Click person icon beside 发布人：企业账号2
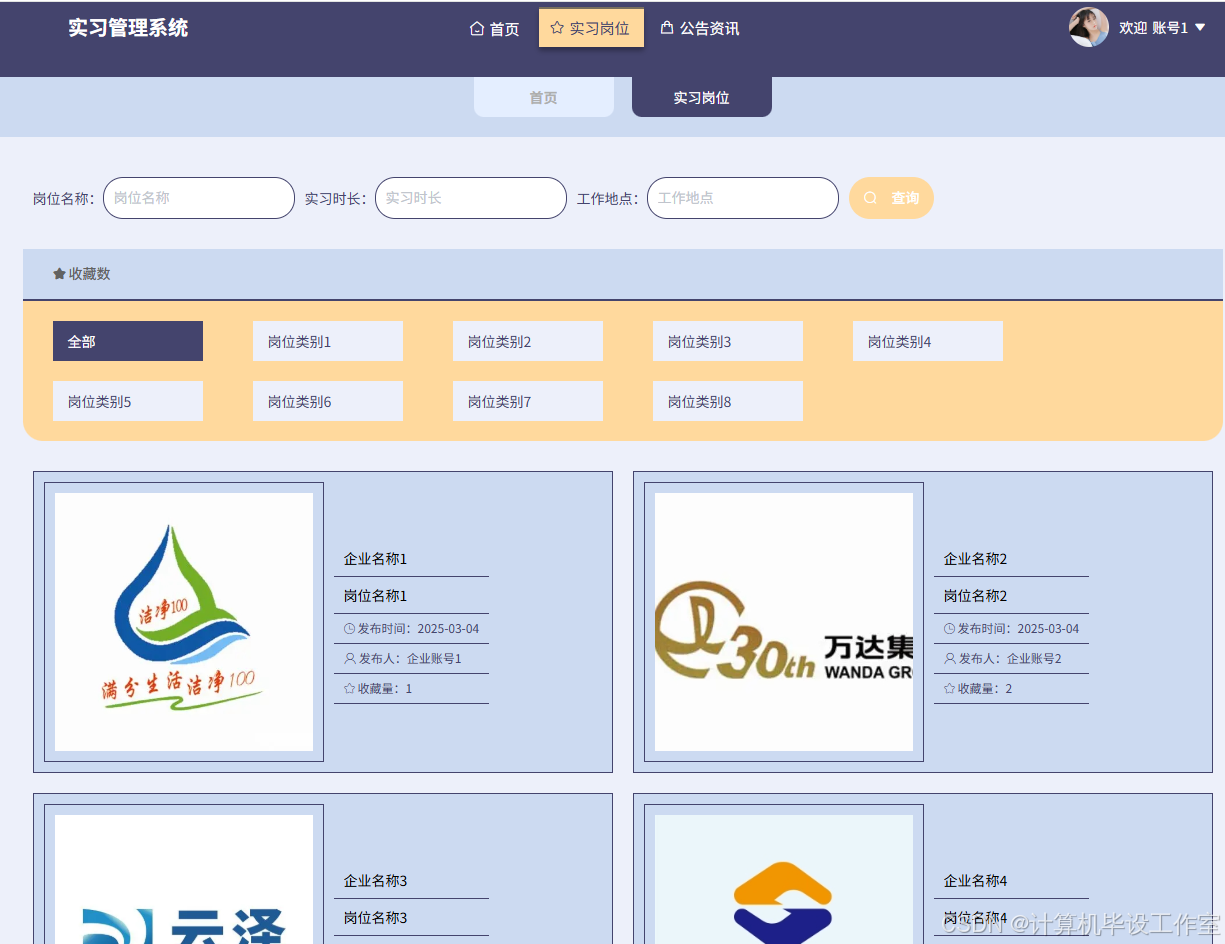 [949, 659]
